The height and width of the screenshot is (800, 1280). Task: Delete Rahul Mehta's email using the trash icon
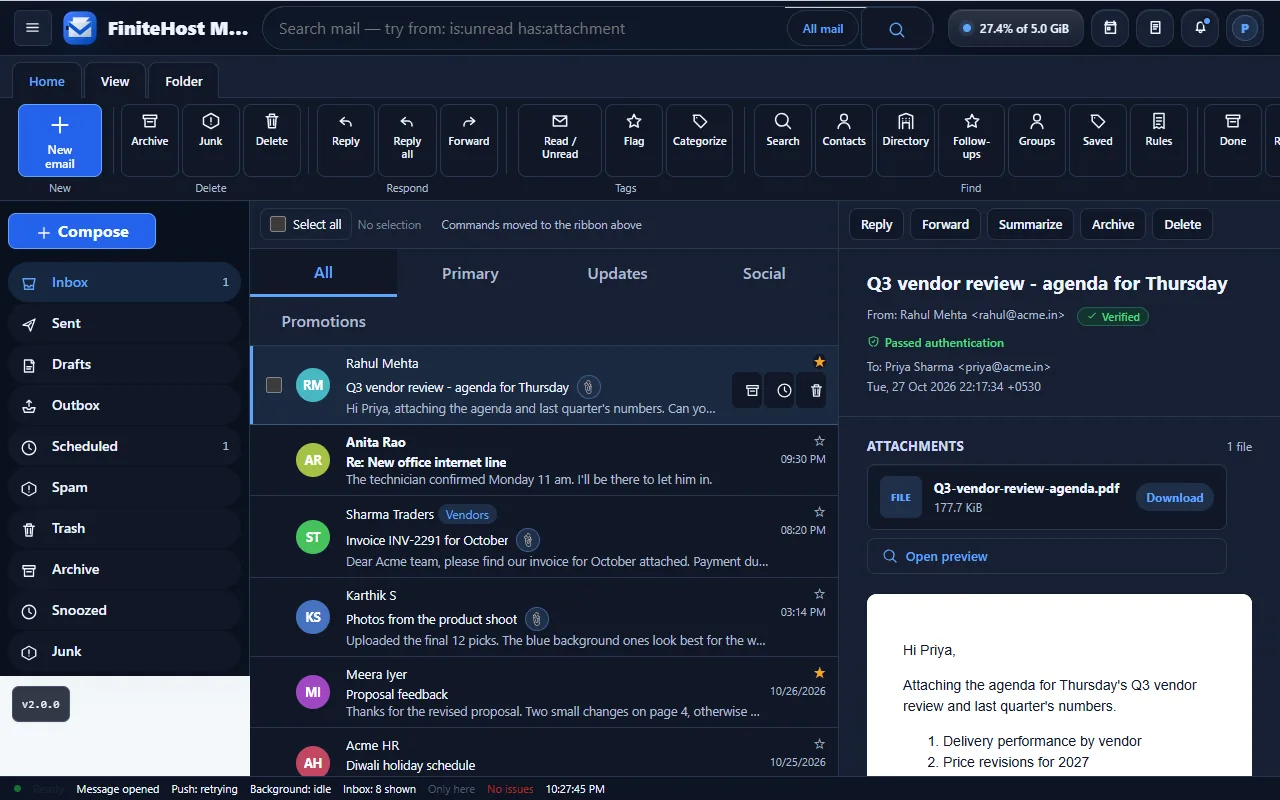(x=816, y=390)
